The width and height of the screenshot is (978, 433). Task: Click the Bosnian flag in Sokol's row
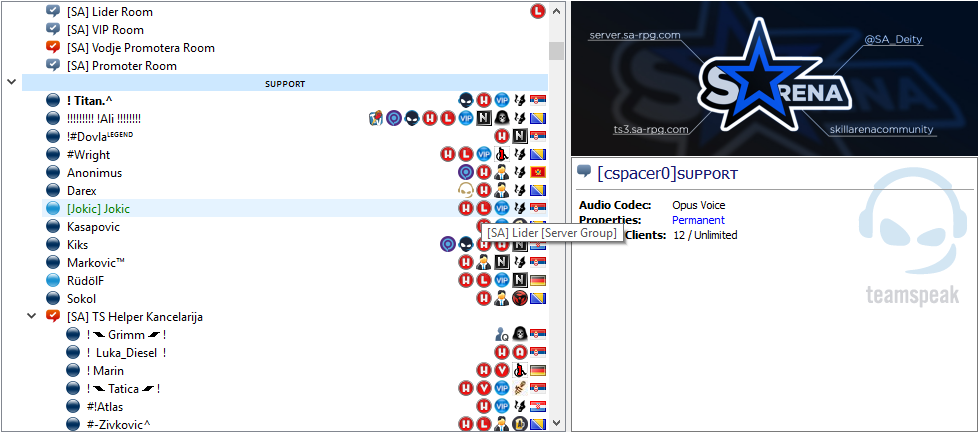click(x=538, y=299)
